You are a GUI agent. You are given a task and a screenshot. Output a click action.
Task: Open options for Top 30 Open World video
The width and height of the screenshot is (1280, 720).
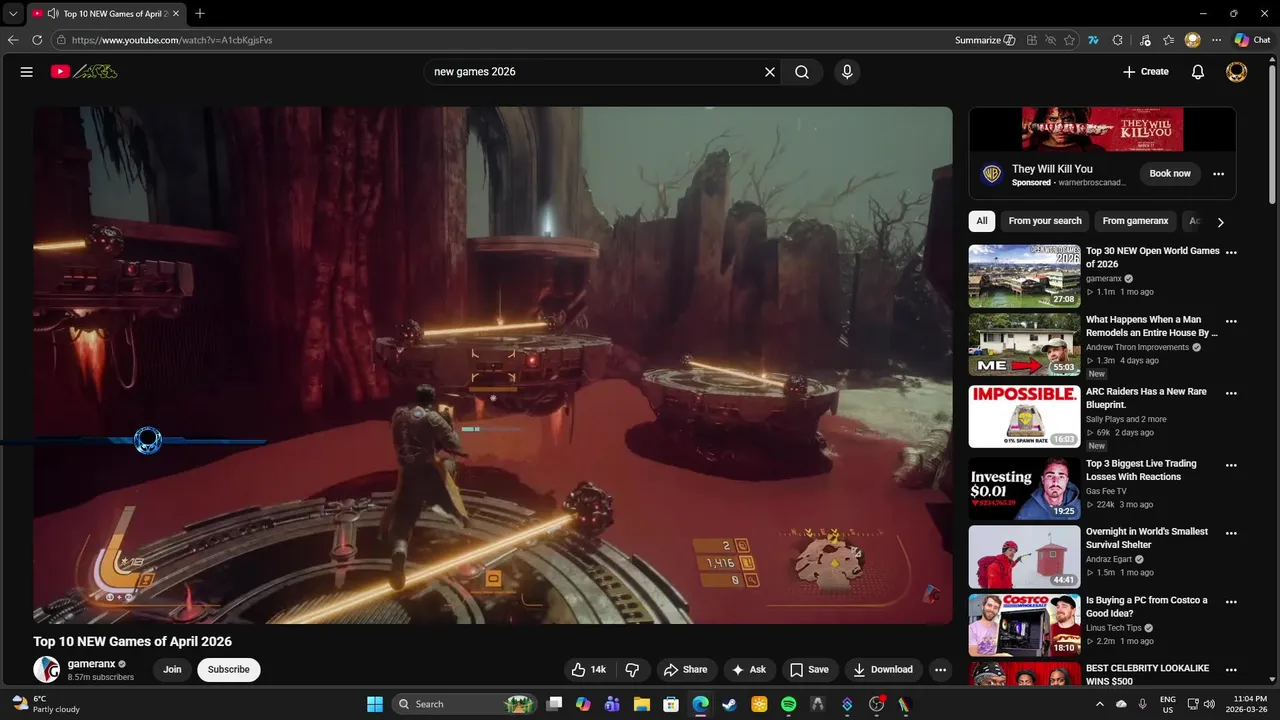1231,253
